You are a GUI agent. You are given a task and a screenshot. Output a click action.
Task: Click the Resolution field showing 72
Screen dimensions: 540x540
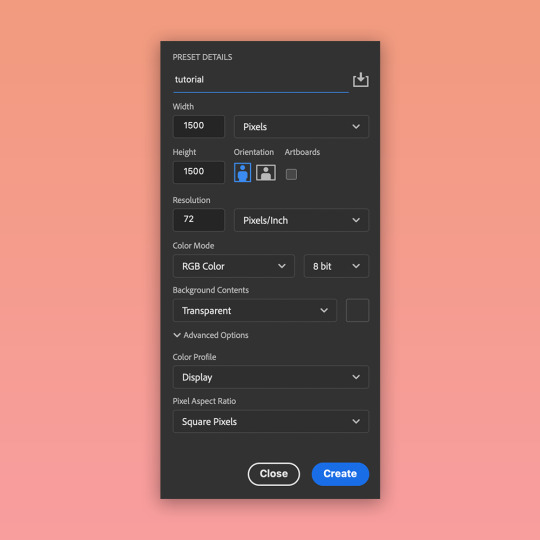click(199, 220)
